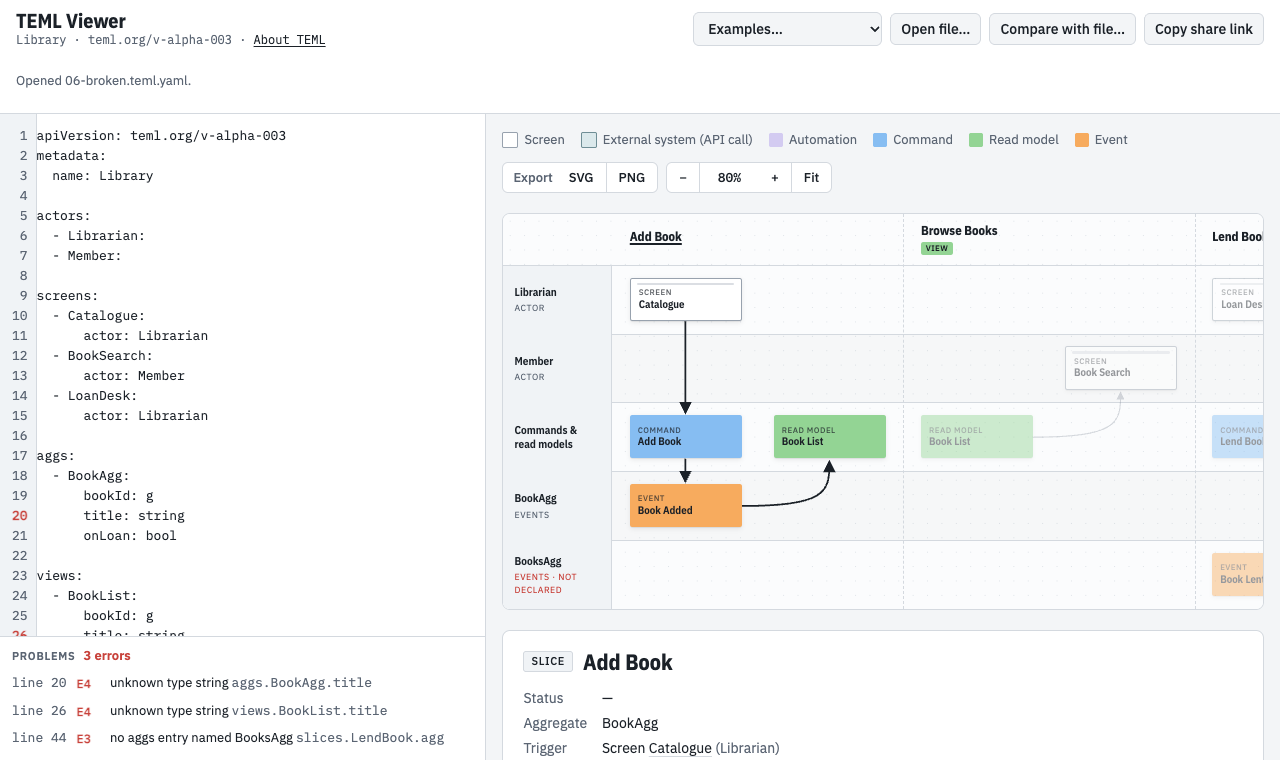This screenshot has width=1280, height=760.
Task: Export diagram as PNG
Action: tap(632, 177)
